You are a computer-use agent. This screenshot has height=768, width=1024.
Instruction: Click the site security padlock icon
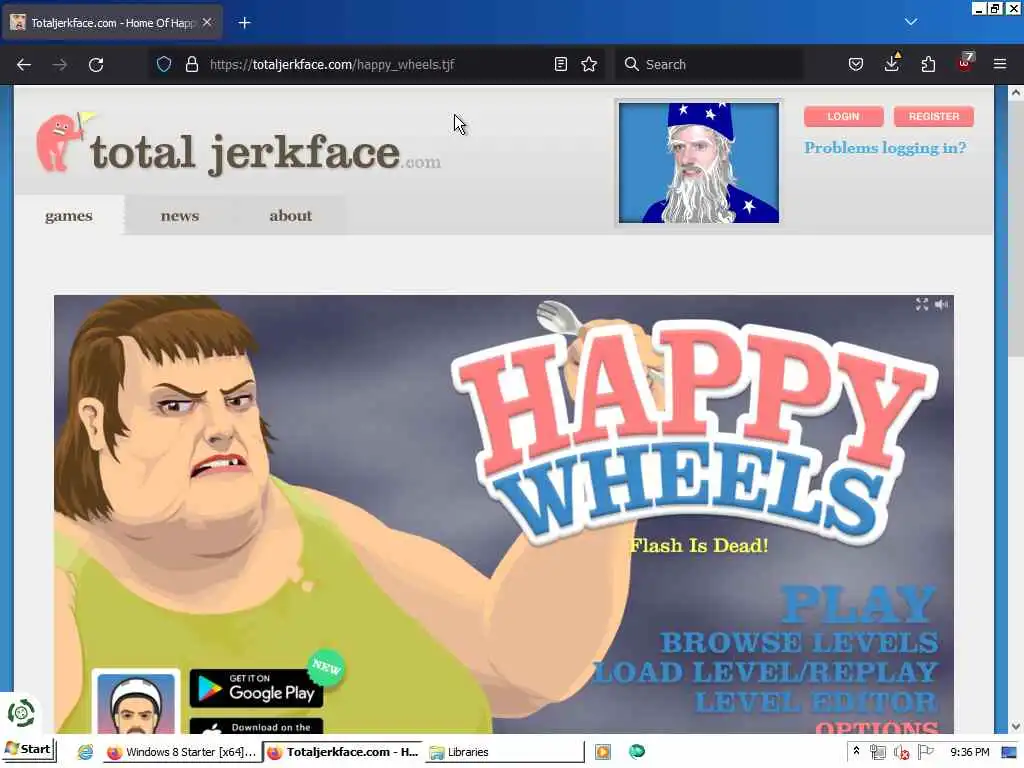coord(191,64)
